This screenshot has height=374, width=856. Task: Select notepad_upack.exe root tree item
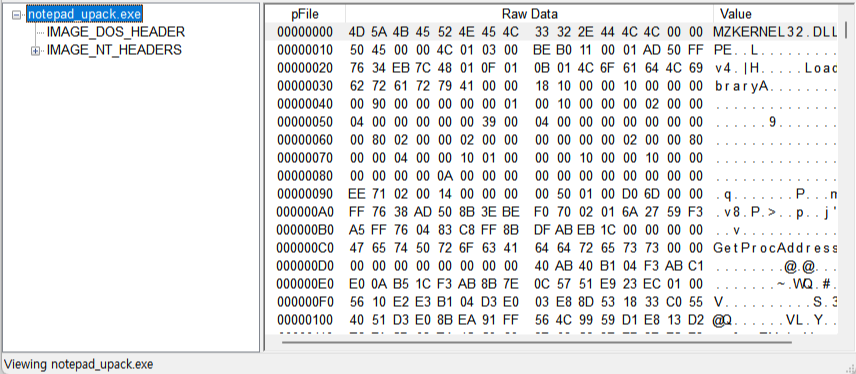[x=84, y=14]
